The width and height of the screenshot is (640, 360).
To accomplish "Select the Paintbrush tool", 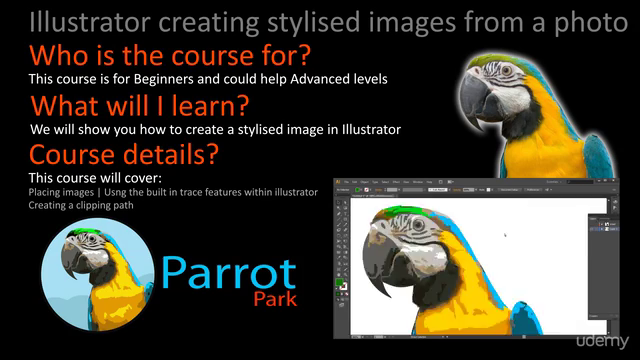I will (x=338, y=224).
